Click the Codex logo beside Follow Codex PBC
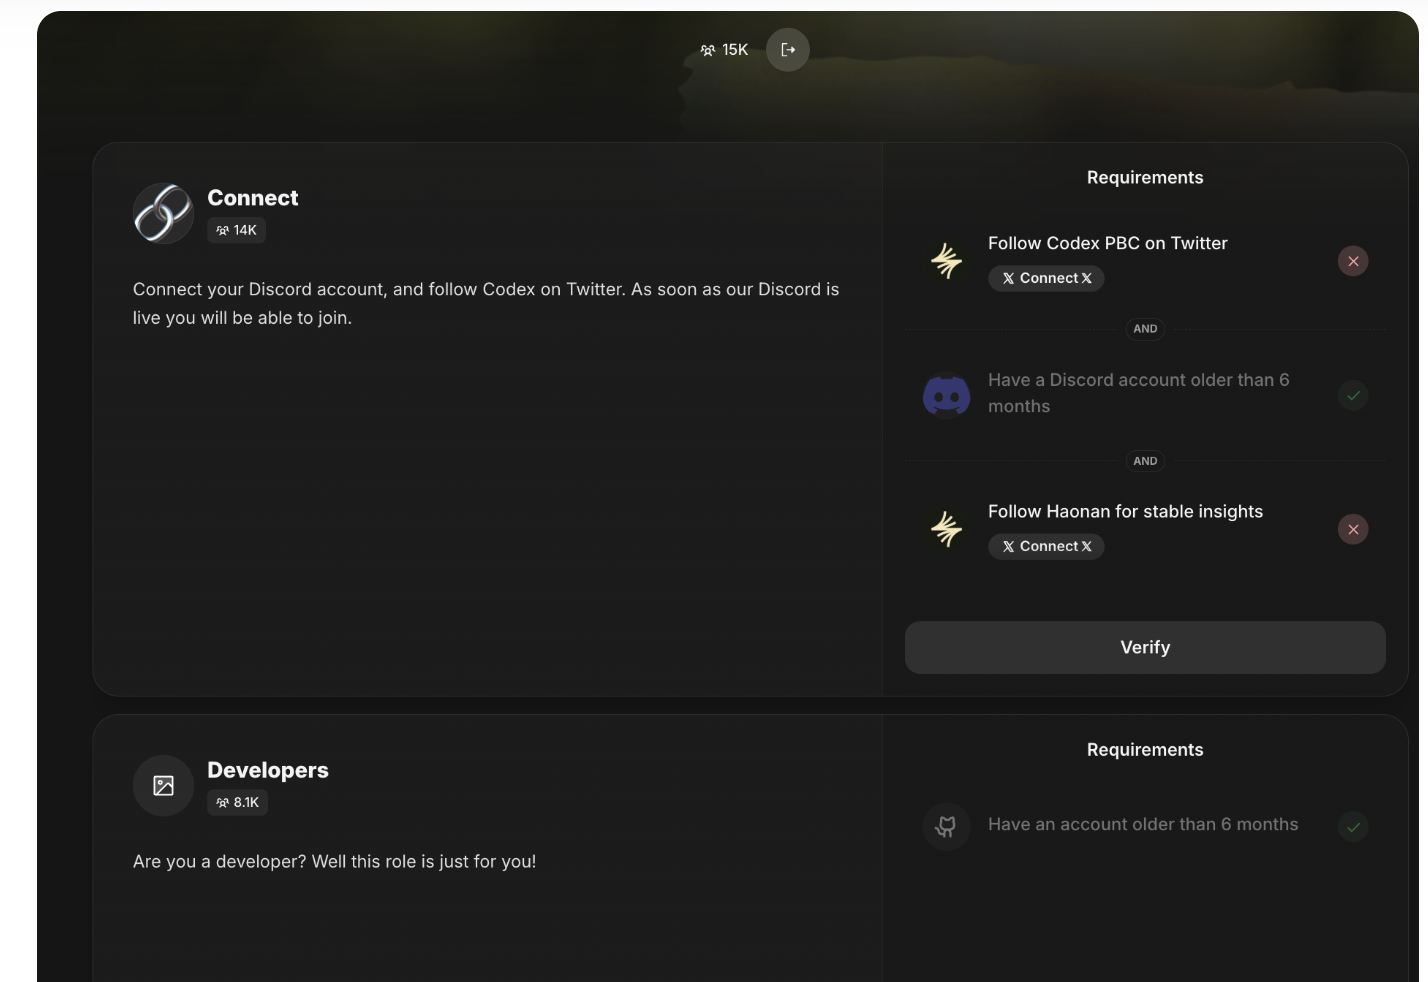The image size is (1428, 982). (946, 261)
